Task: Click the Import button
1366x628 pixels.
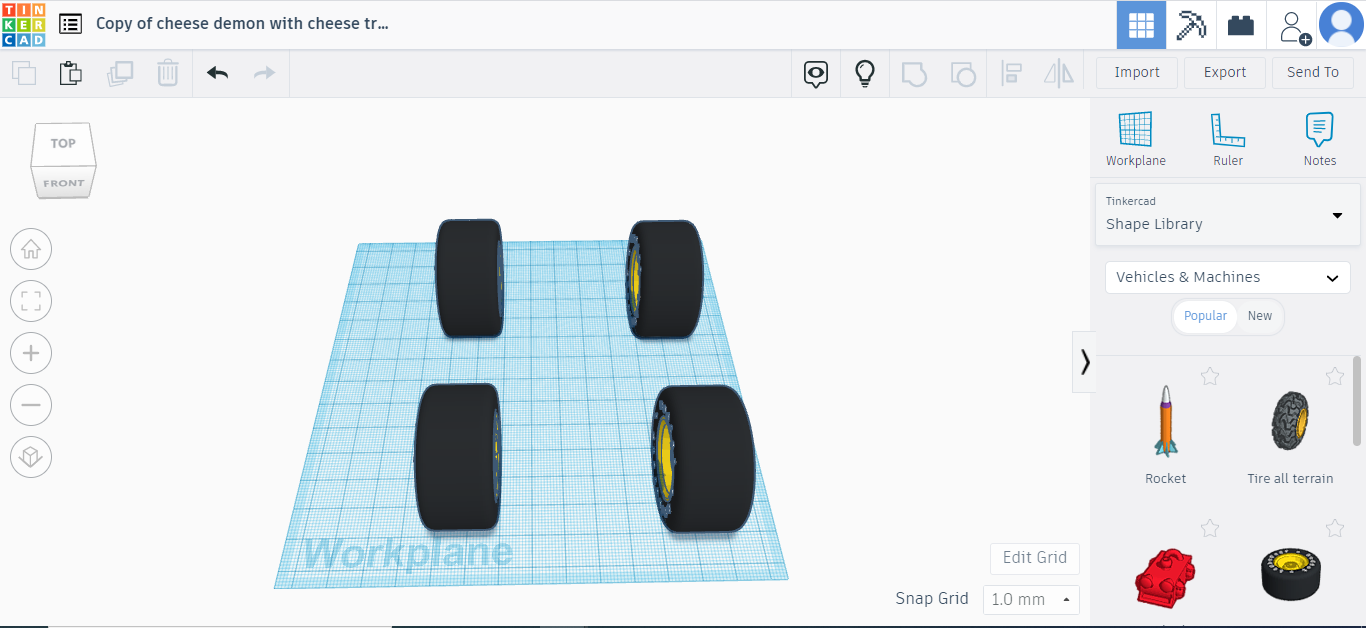Action: pos(1137,72)
